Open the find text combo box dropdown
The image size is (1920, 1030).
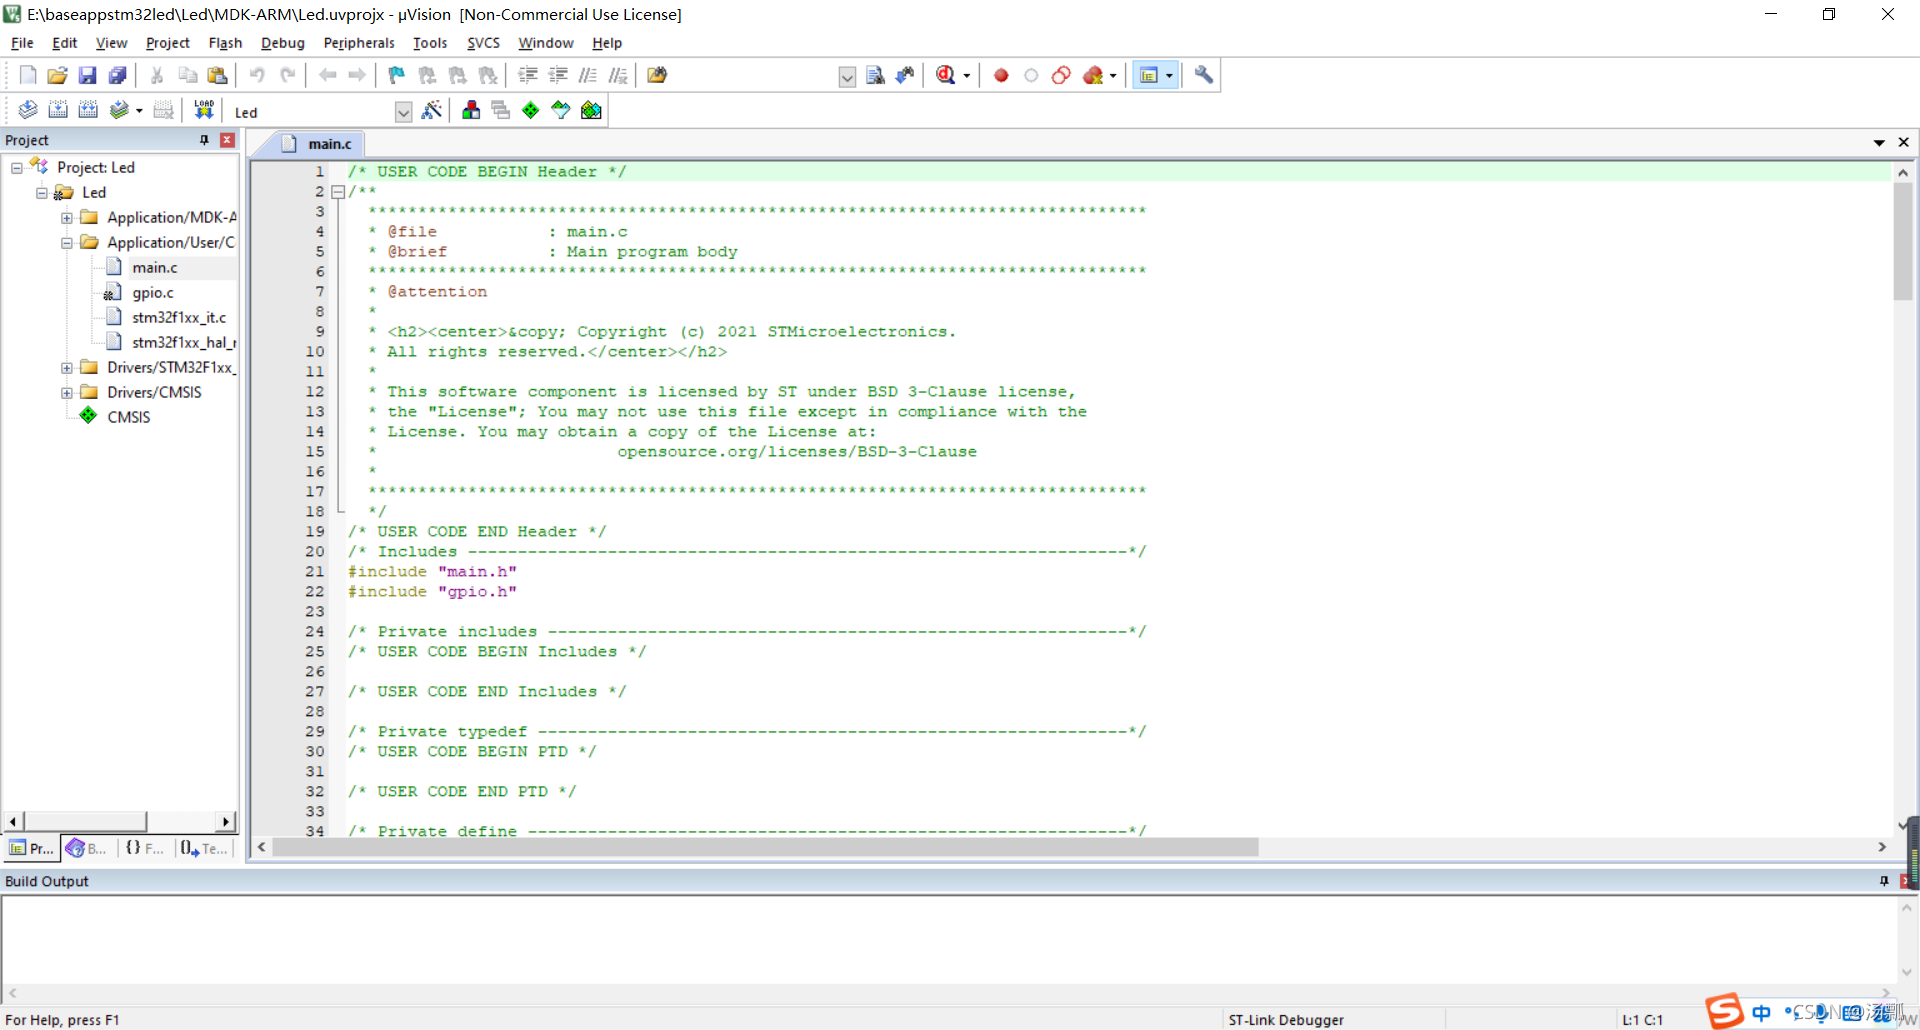(x=847, y=76)
